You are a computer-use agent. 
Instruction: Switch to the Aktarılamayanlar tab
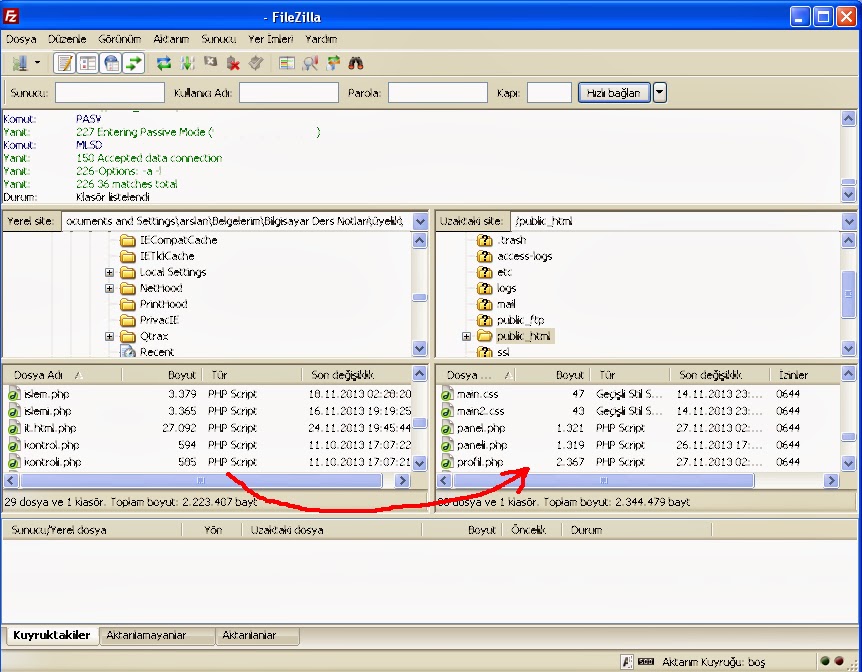click(x=157, y=636)
